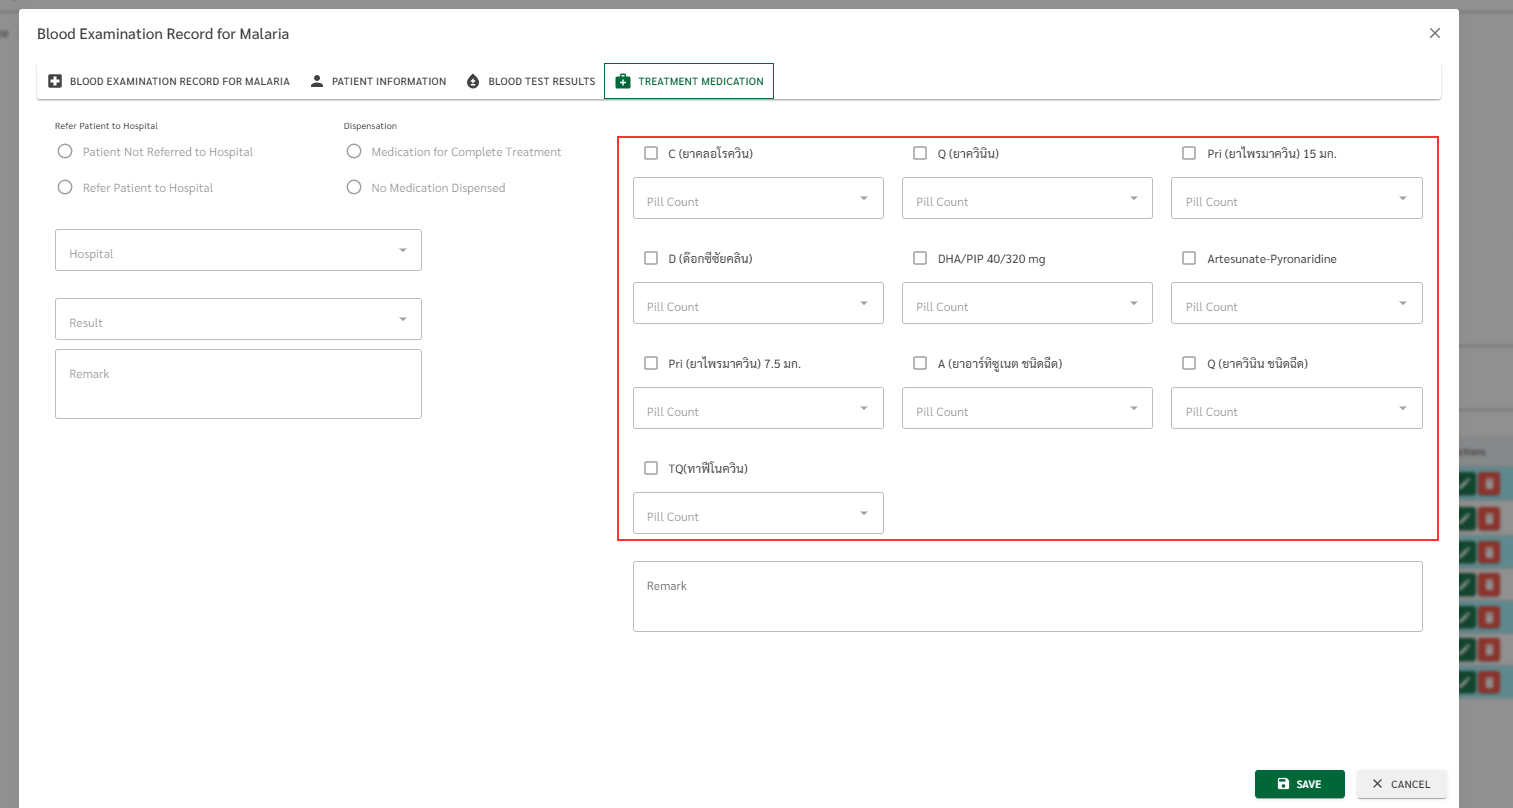The height and width of the screenshot is (808, 1513).
Task: Click the person icon beside Patient Information
Action: [x=317, y=81]
